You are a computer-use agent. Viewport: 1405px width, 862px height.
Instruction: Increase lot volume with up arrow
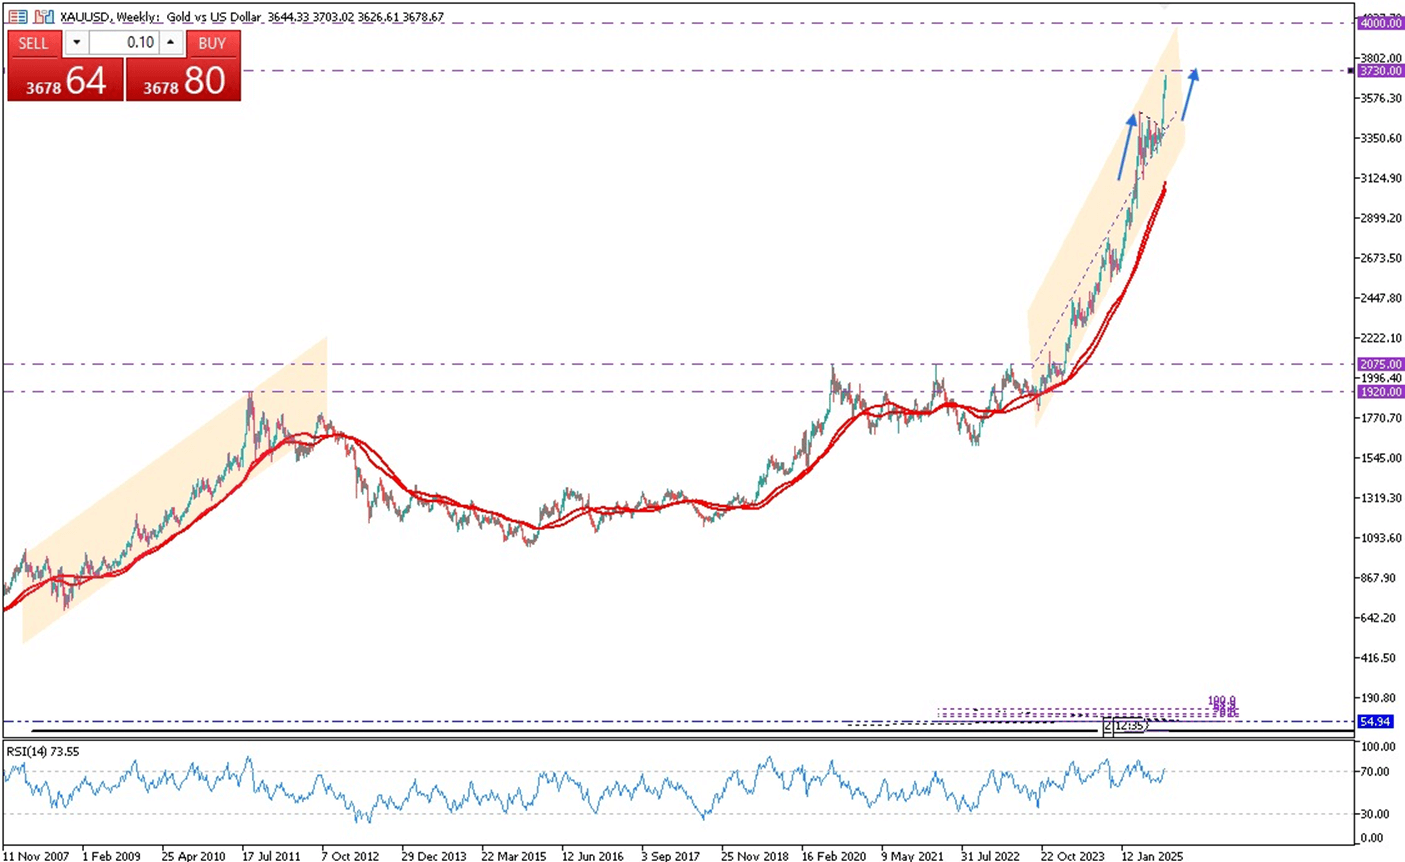pyautogui.click(x=171, y=43)
